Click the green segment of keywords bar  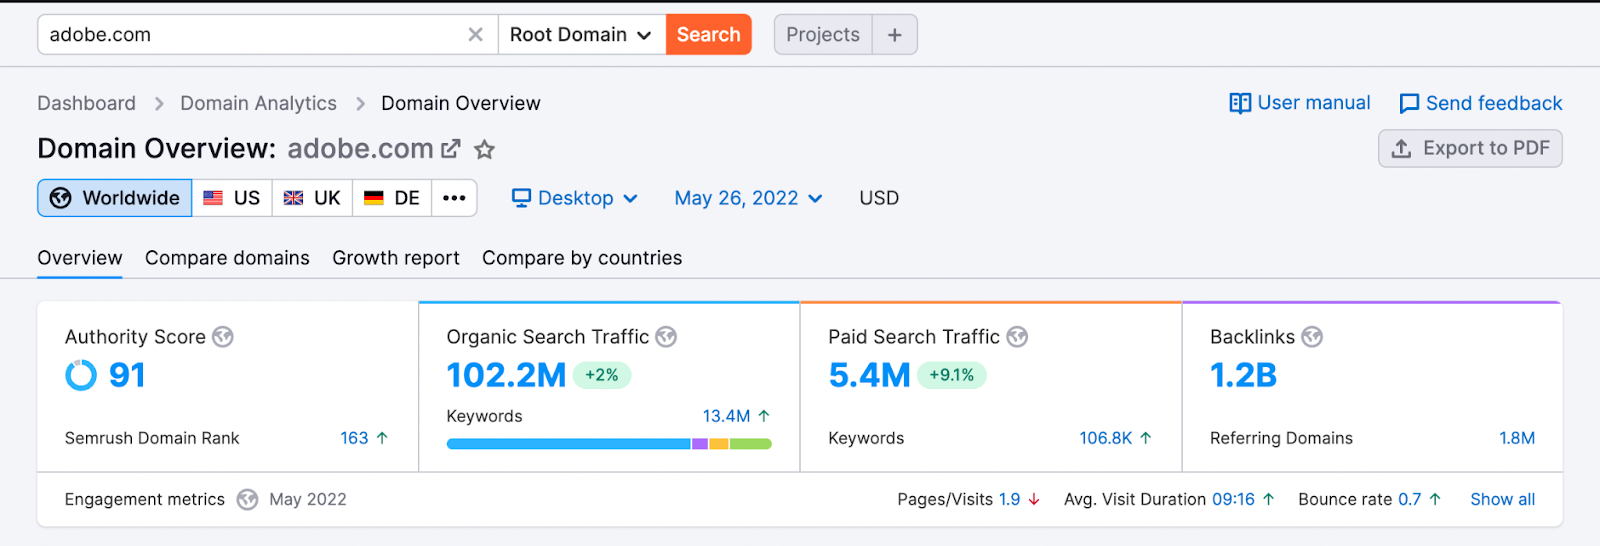click(x=751, y=444)
